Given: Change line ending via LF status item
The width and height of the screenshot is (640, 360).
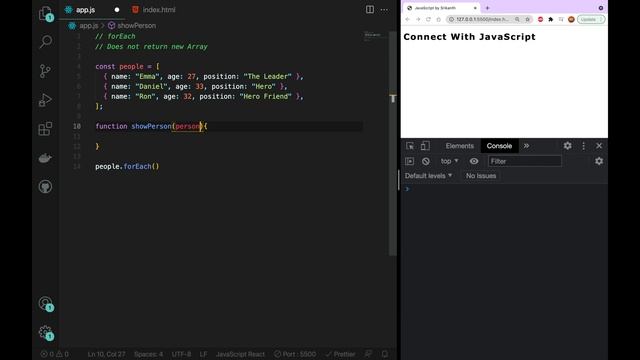Looking at the screenshot, I should click(x=203, y=354).
